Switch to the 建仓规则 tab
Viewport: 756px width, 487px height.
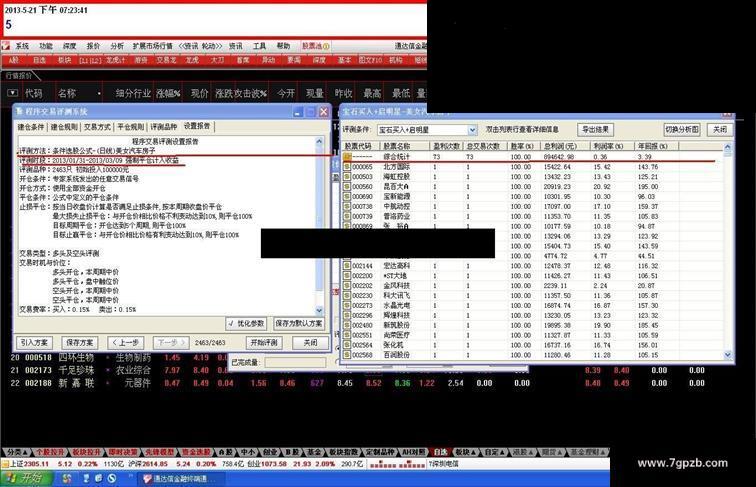tap(64, 127)
